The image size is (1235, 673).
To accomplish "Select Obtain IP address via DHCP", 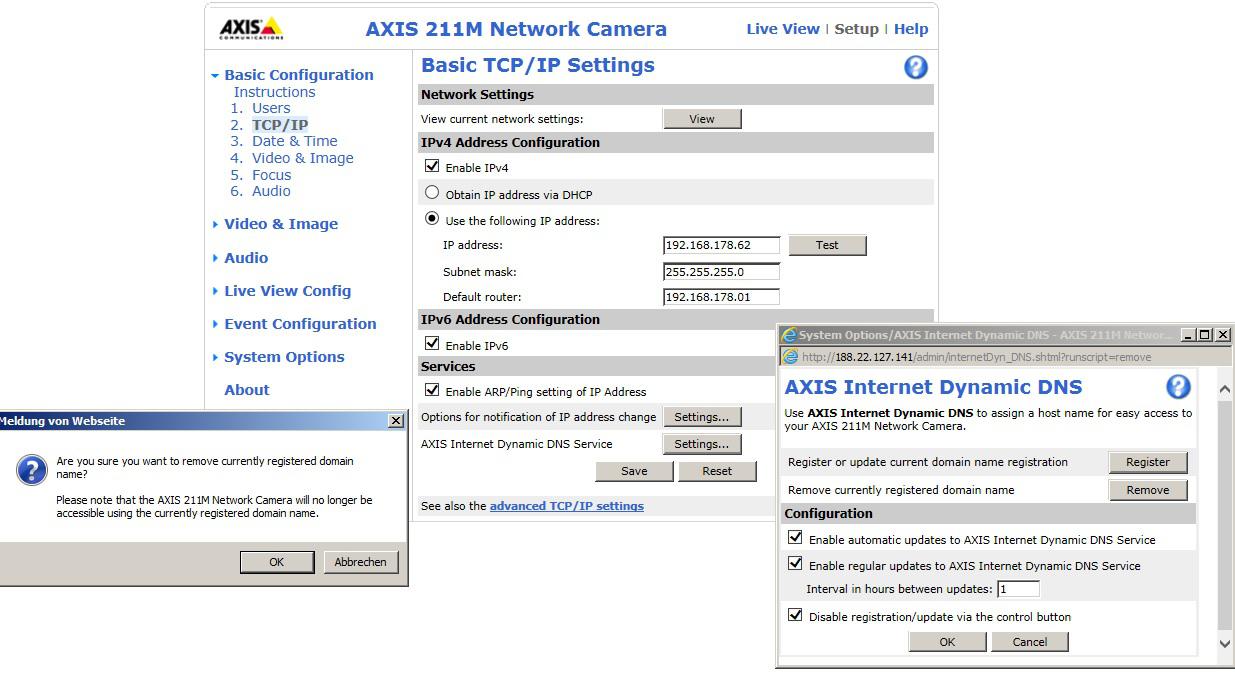I will pyautogui.click(x=432, y=193).
